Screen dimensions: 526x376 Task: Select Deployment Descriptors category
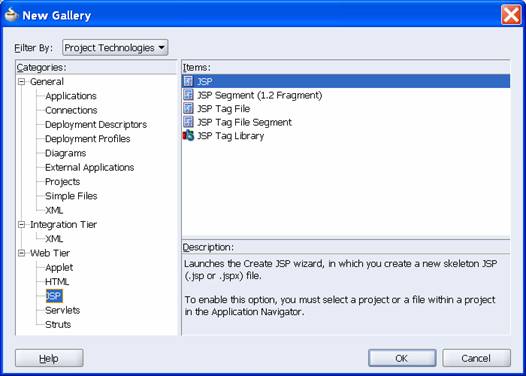[x=96, y=124]
